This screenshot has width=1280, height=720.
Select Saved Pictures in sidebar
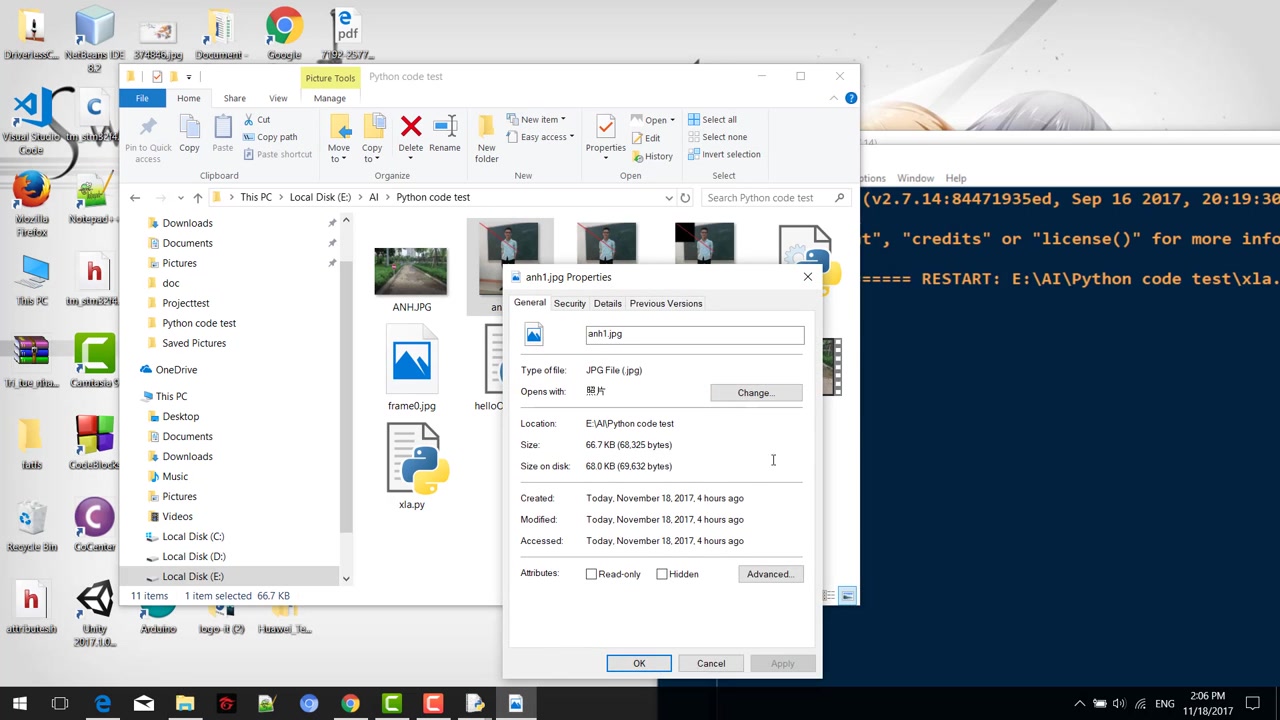click(x=194, y=343)
